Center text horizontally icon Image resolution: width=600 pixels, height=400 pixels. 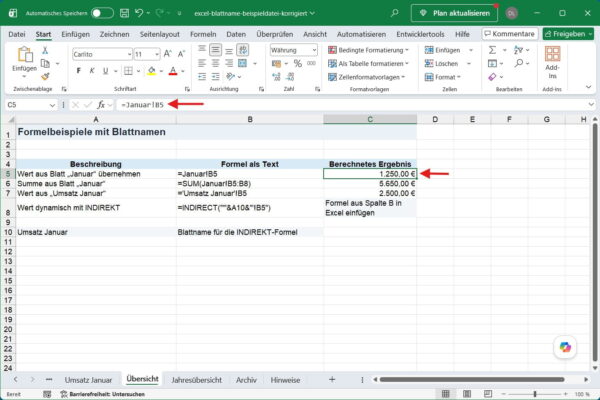(215, 64)
